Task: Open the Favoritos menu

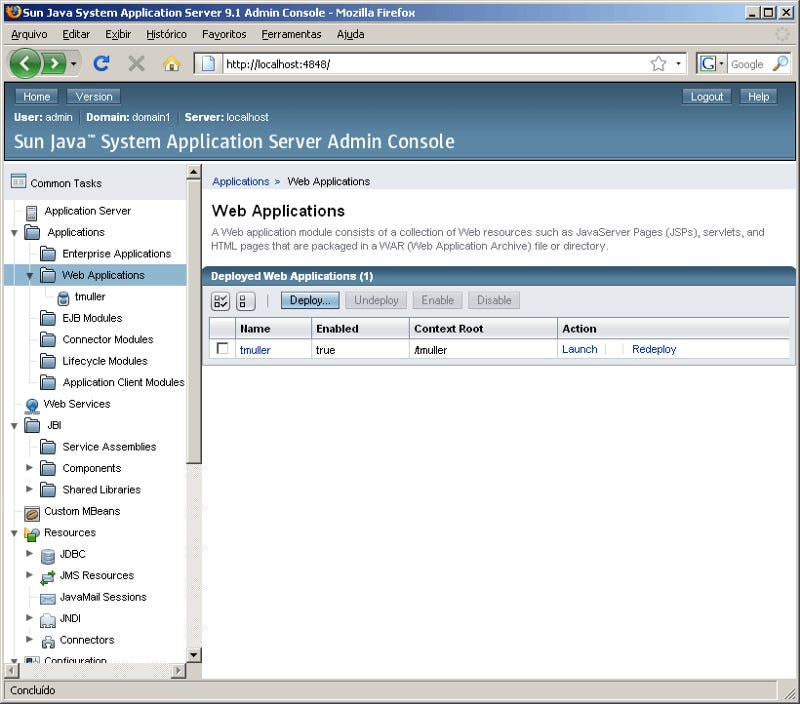Action: click(224, 34)
